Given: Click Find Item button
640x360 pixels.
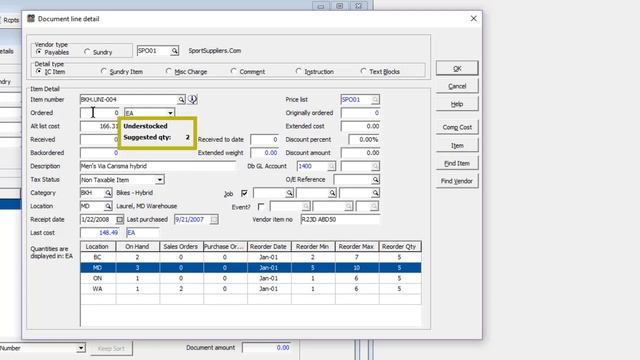Looking at the screenshot, I should click(457, 163).
